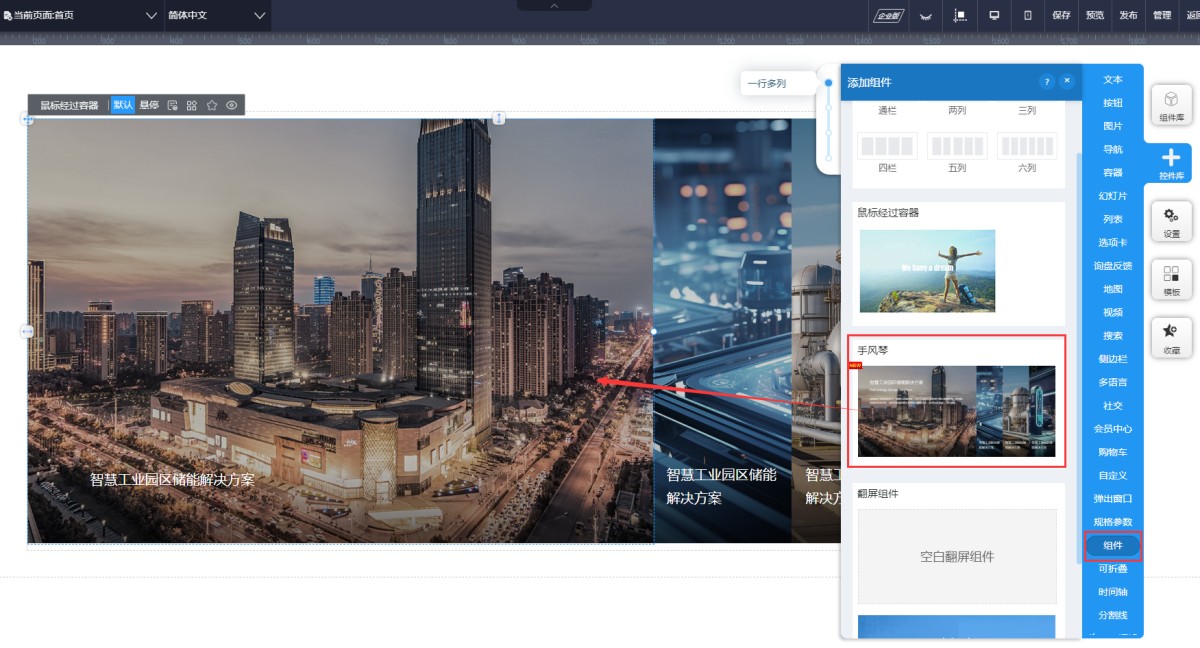Click the ruler guides icon in top bar
This screenshot has height=648, width=1200.
[x=960, y=15]
